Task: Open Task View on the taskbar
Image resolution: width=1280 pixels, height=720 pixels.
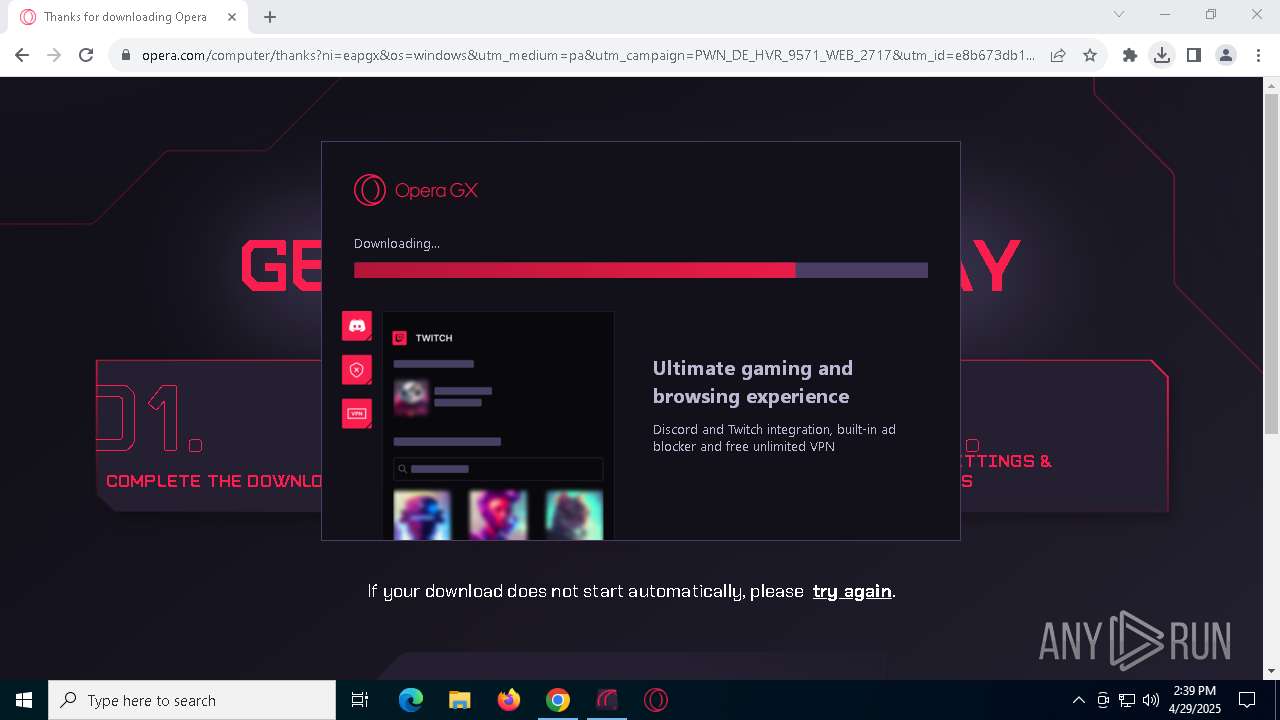Action: tap(360, 700)
